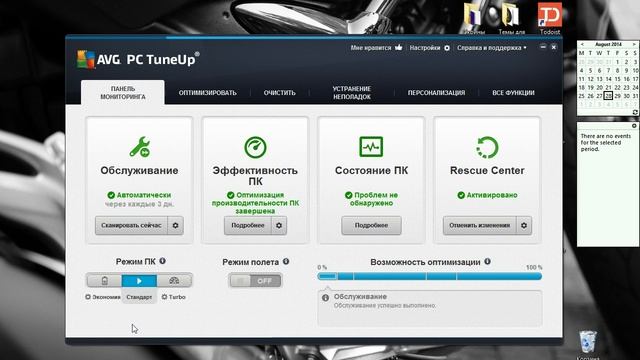Select Turbo mode gauge button
This screenshot has width=640, height=360.
174,281
